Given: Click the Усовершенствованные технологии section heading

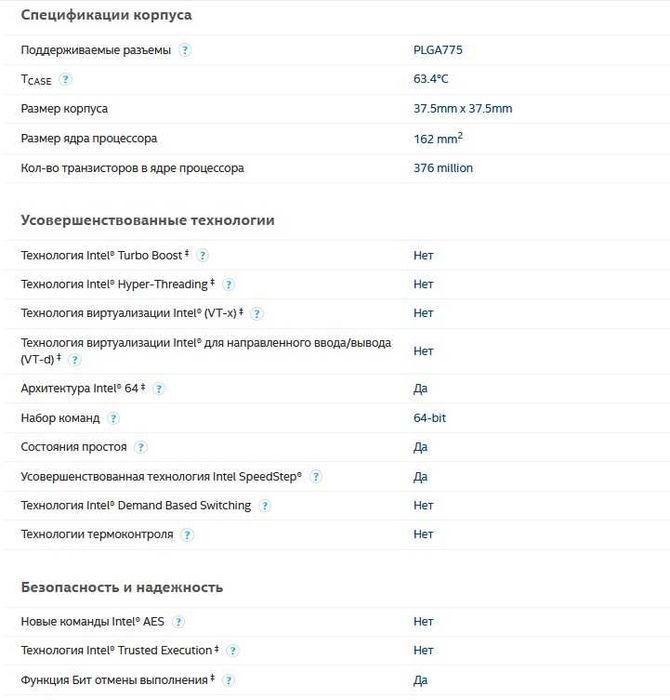Looking at the screenshot, I should point(147,220).
